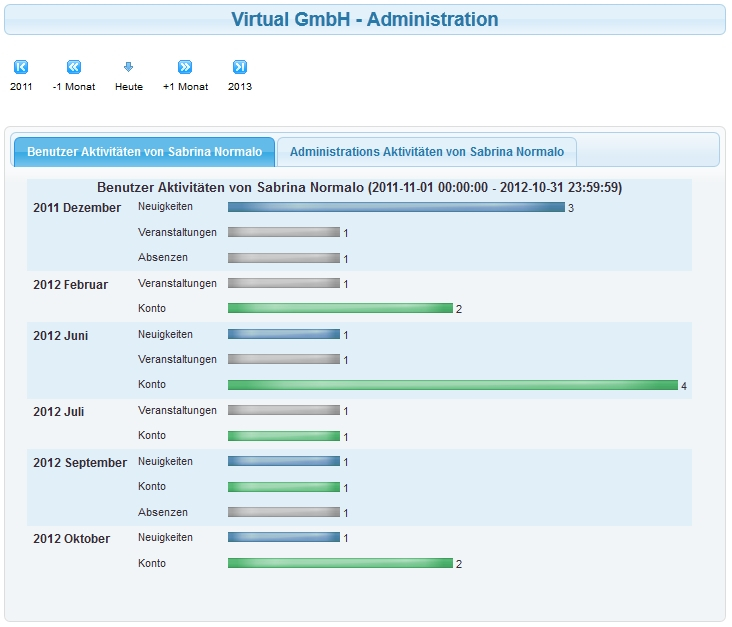
Task: Click 2012 Februar Konto green bar
Action: pyautogui.click(x=340, y=308)
